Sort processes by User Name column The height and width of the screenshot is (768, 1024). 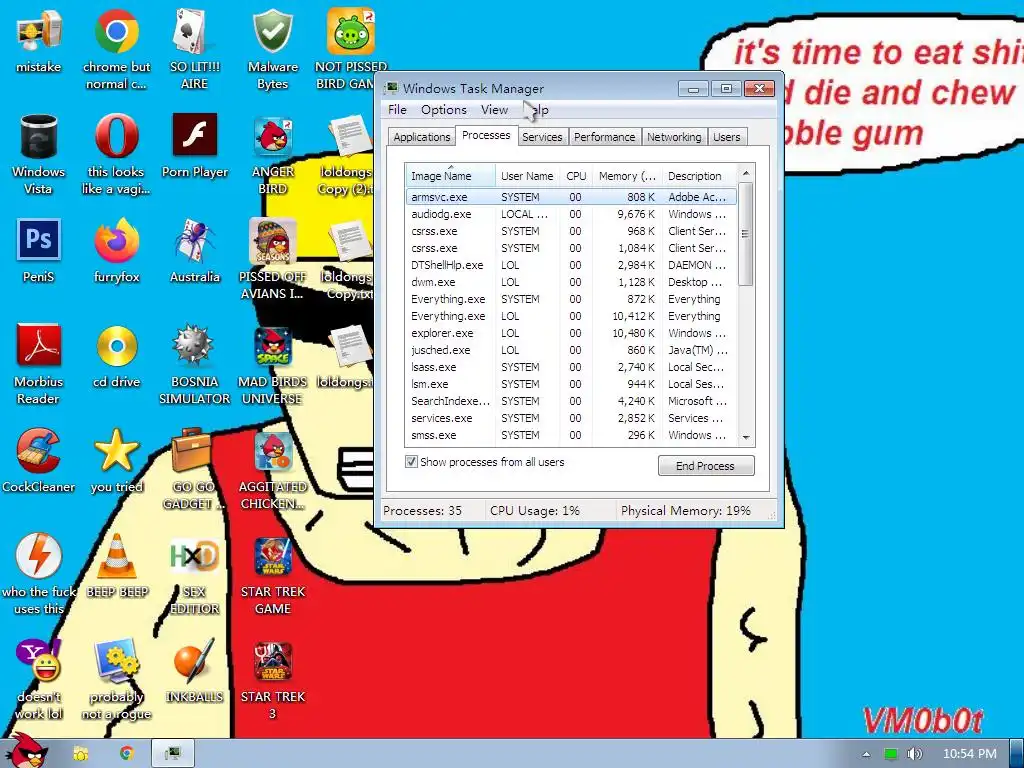point(527,176)
